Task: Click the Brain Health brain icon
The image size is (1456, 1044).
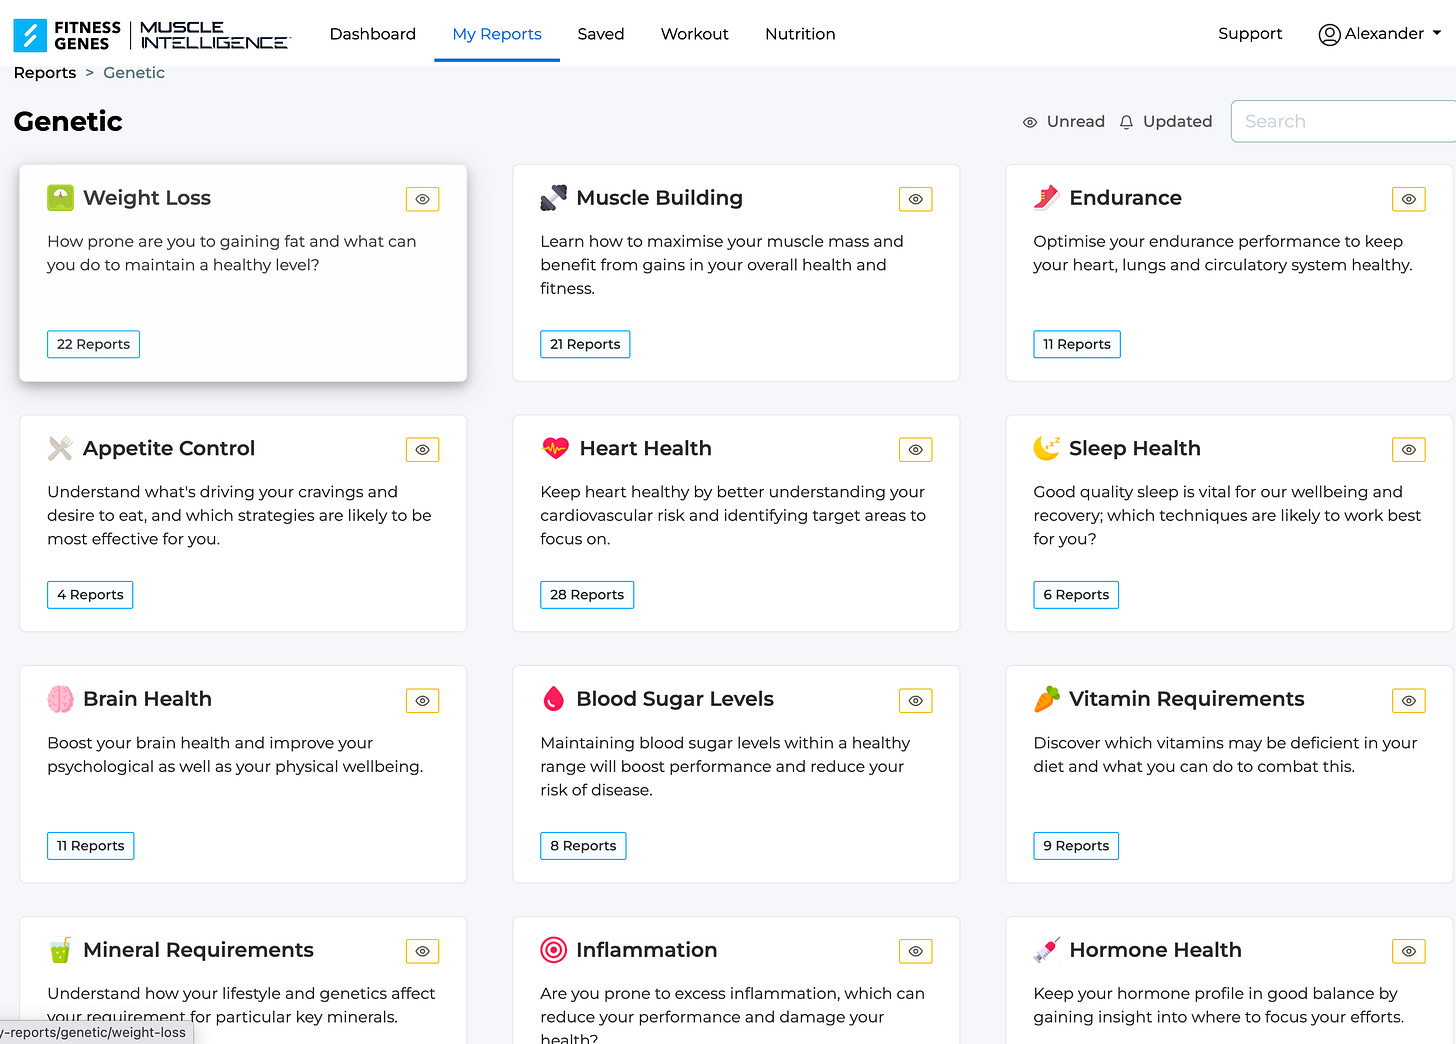Action: pos(60,699)
